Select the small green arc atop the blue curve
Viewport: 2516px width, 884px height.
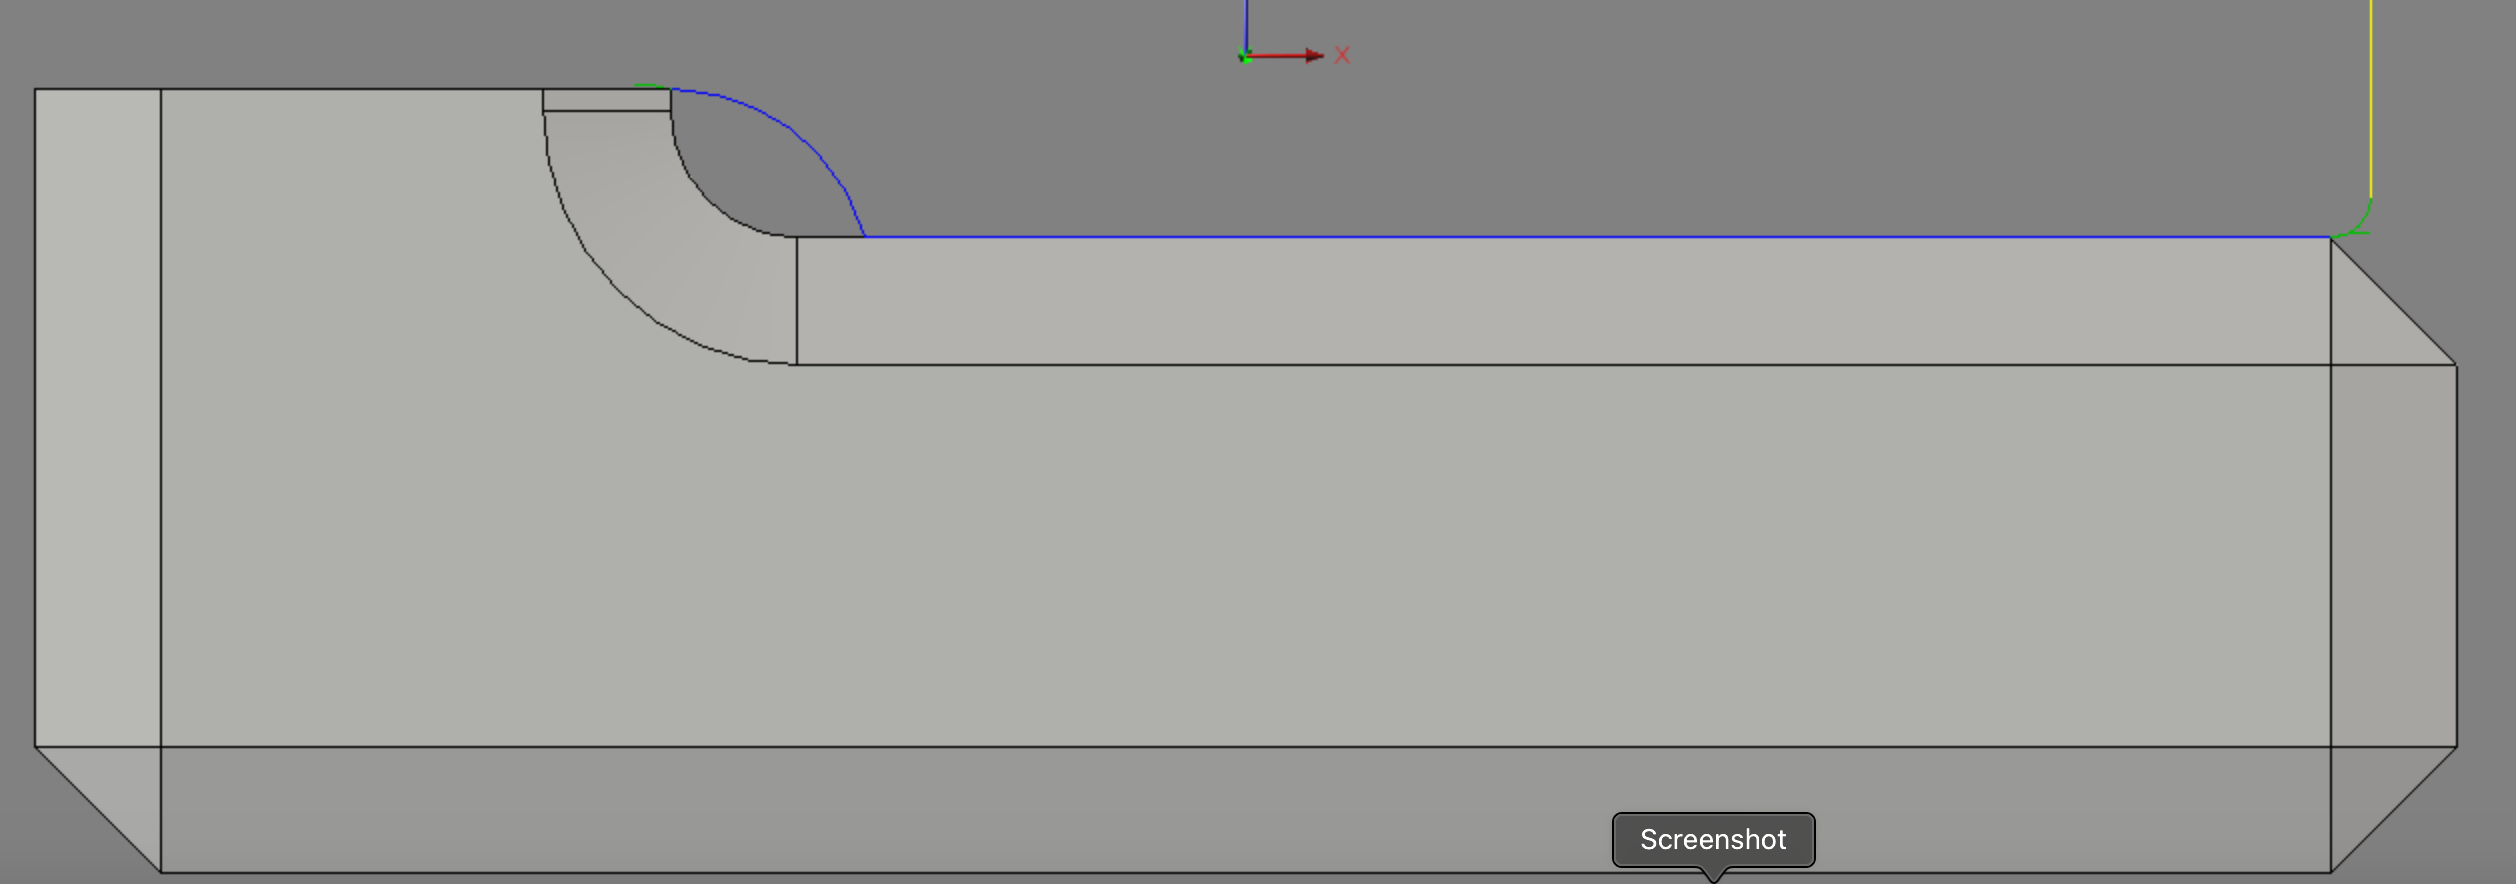click(x=652, y=87)
